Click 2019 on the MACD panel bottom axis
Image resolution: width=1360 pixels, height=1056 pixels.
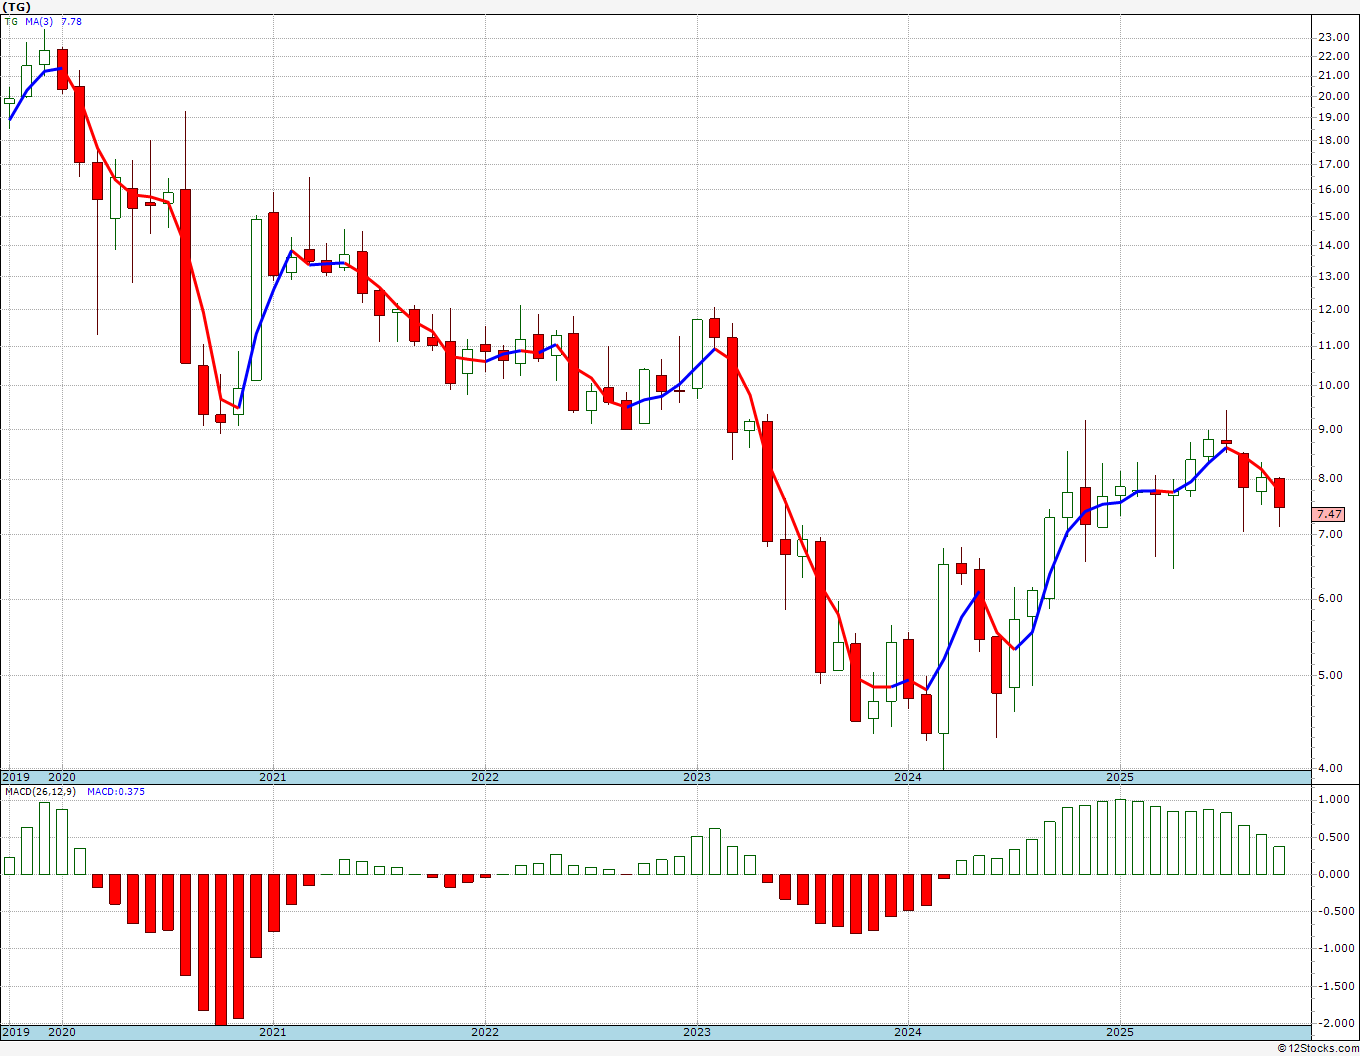[15, 1032]
